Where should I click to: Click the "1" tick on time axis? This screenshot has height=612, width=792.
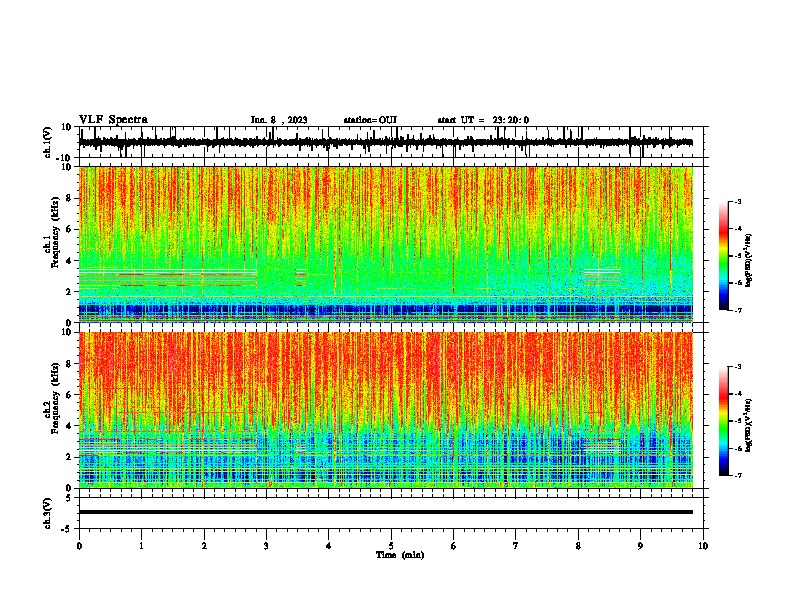pos(141,546)
